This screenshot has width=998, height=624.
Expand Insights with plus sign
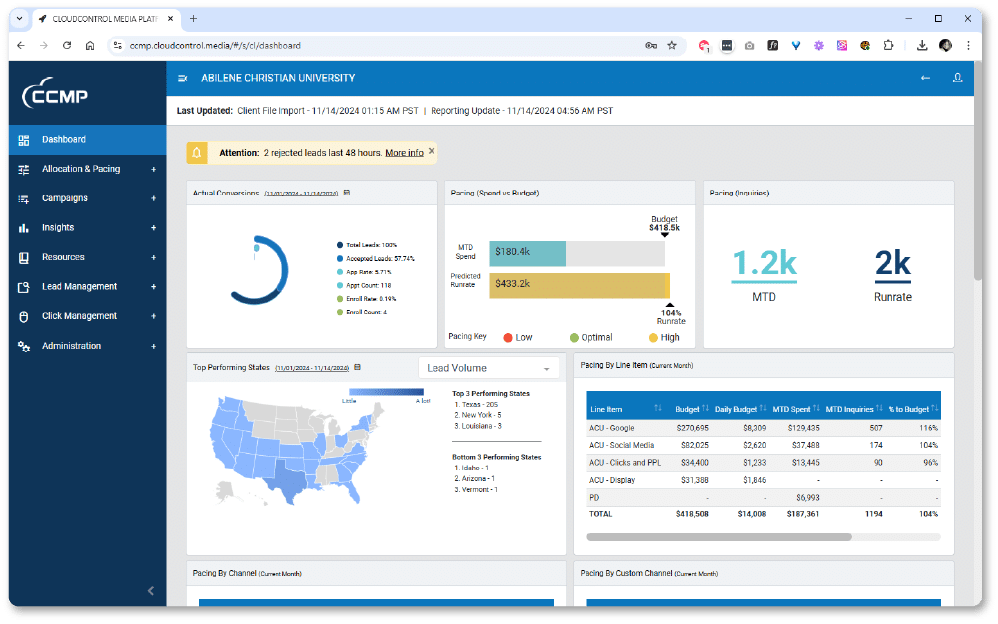(153, 227)
